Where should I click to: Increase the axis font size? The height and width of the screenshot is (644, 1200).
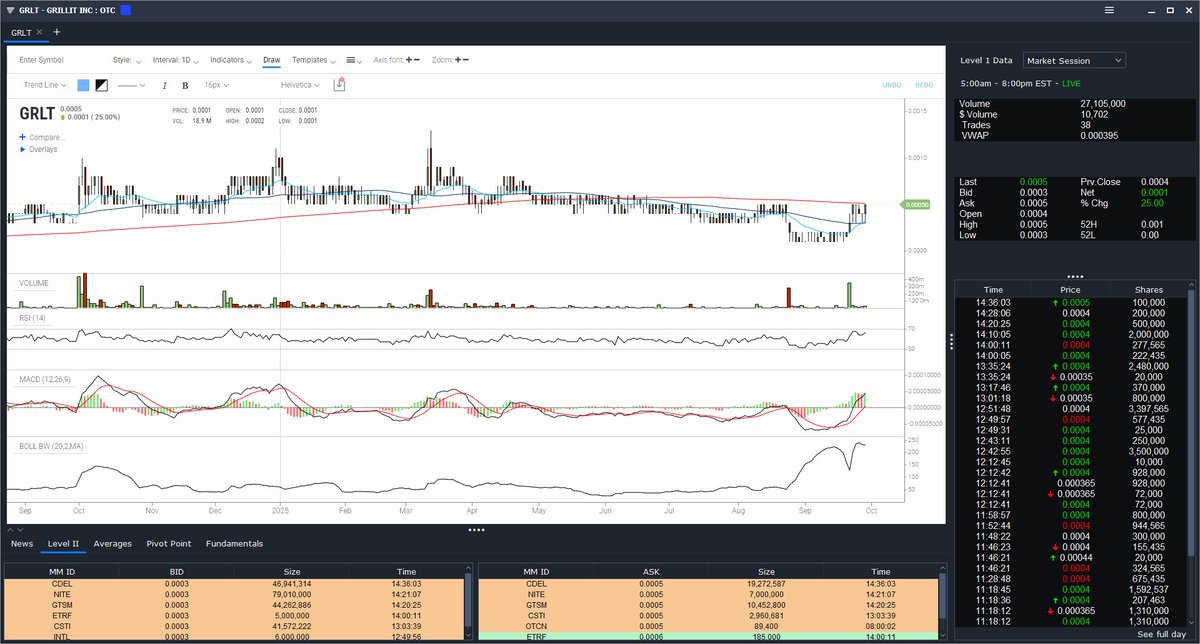(x=408, y=60)
